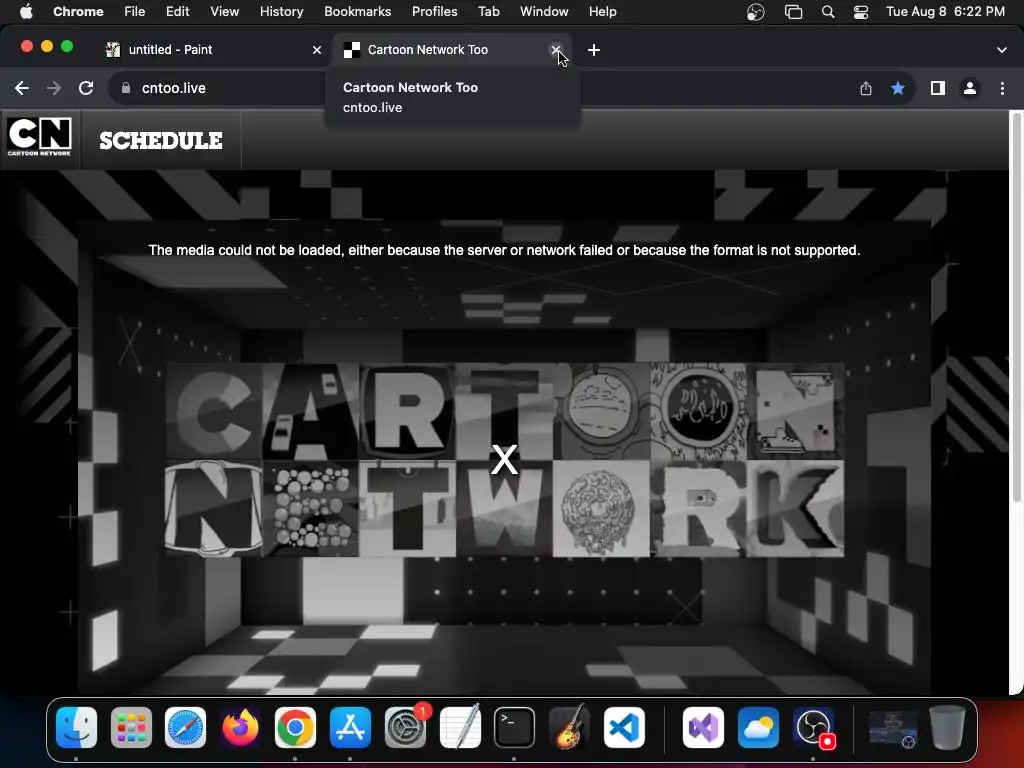The height and width of the screenshot is (768, 1024).
Task: Open Visual Studio from the Dock
Action: pos(703,728)
